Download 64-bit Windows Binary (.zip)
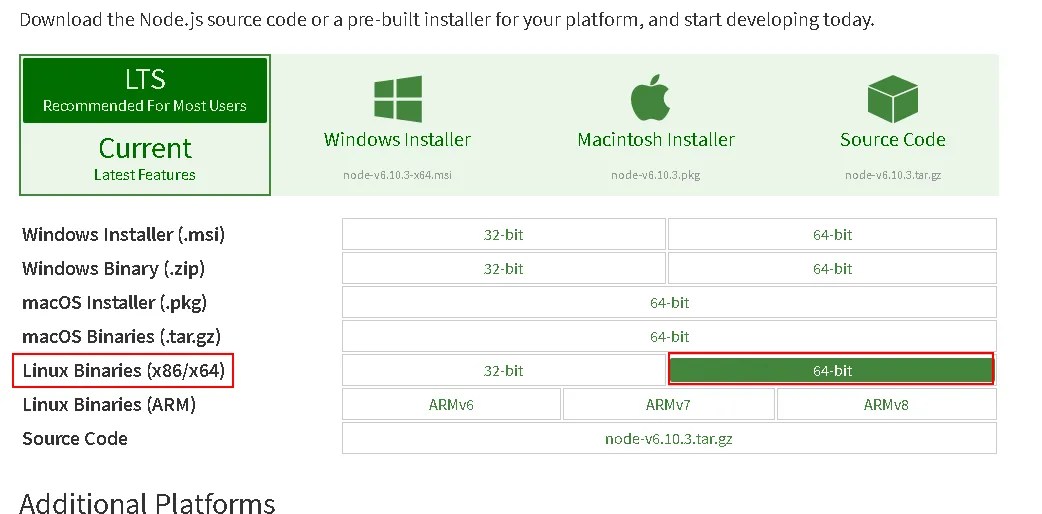Screen dimensions: 1042x514 832,268
